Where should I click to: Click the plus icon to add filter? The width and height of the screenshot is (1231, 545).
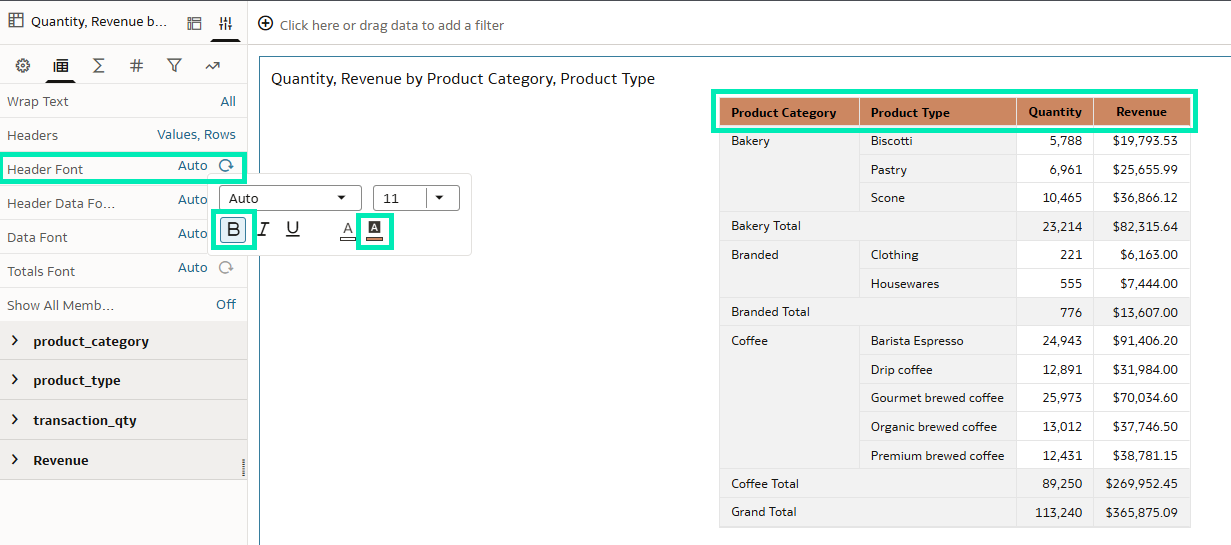click(266, 24)
